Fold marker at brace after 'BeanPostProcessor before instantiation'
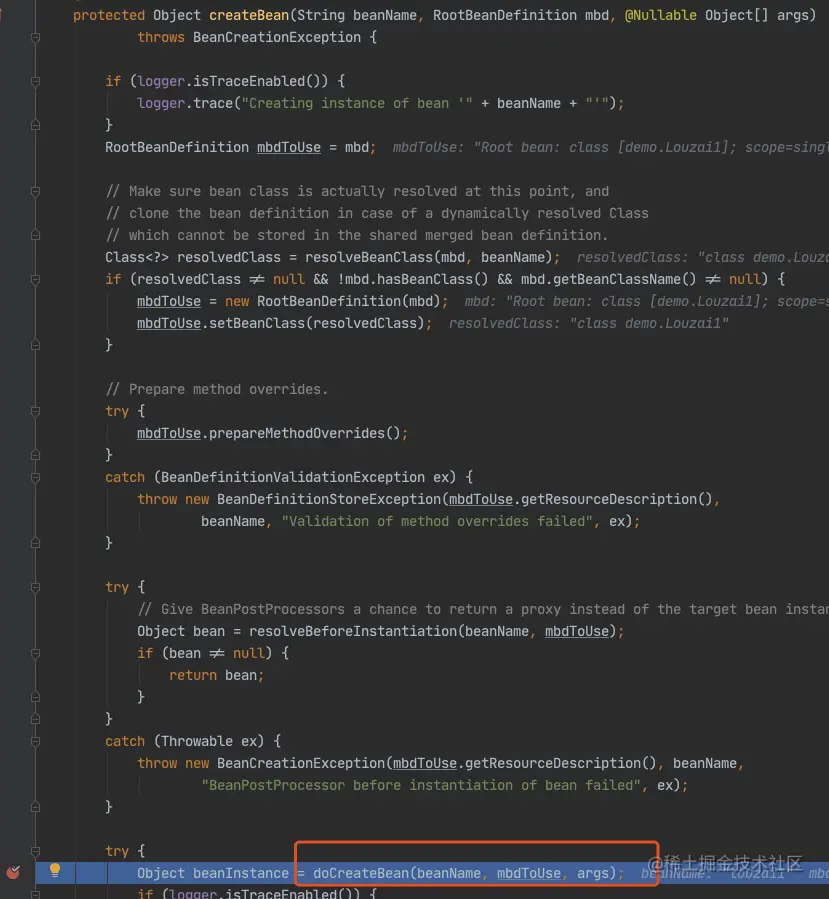The height and width of the screenshot is (899, 829). 35,807
